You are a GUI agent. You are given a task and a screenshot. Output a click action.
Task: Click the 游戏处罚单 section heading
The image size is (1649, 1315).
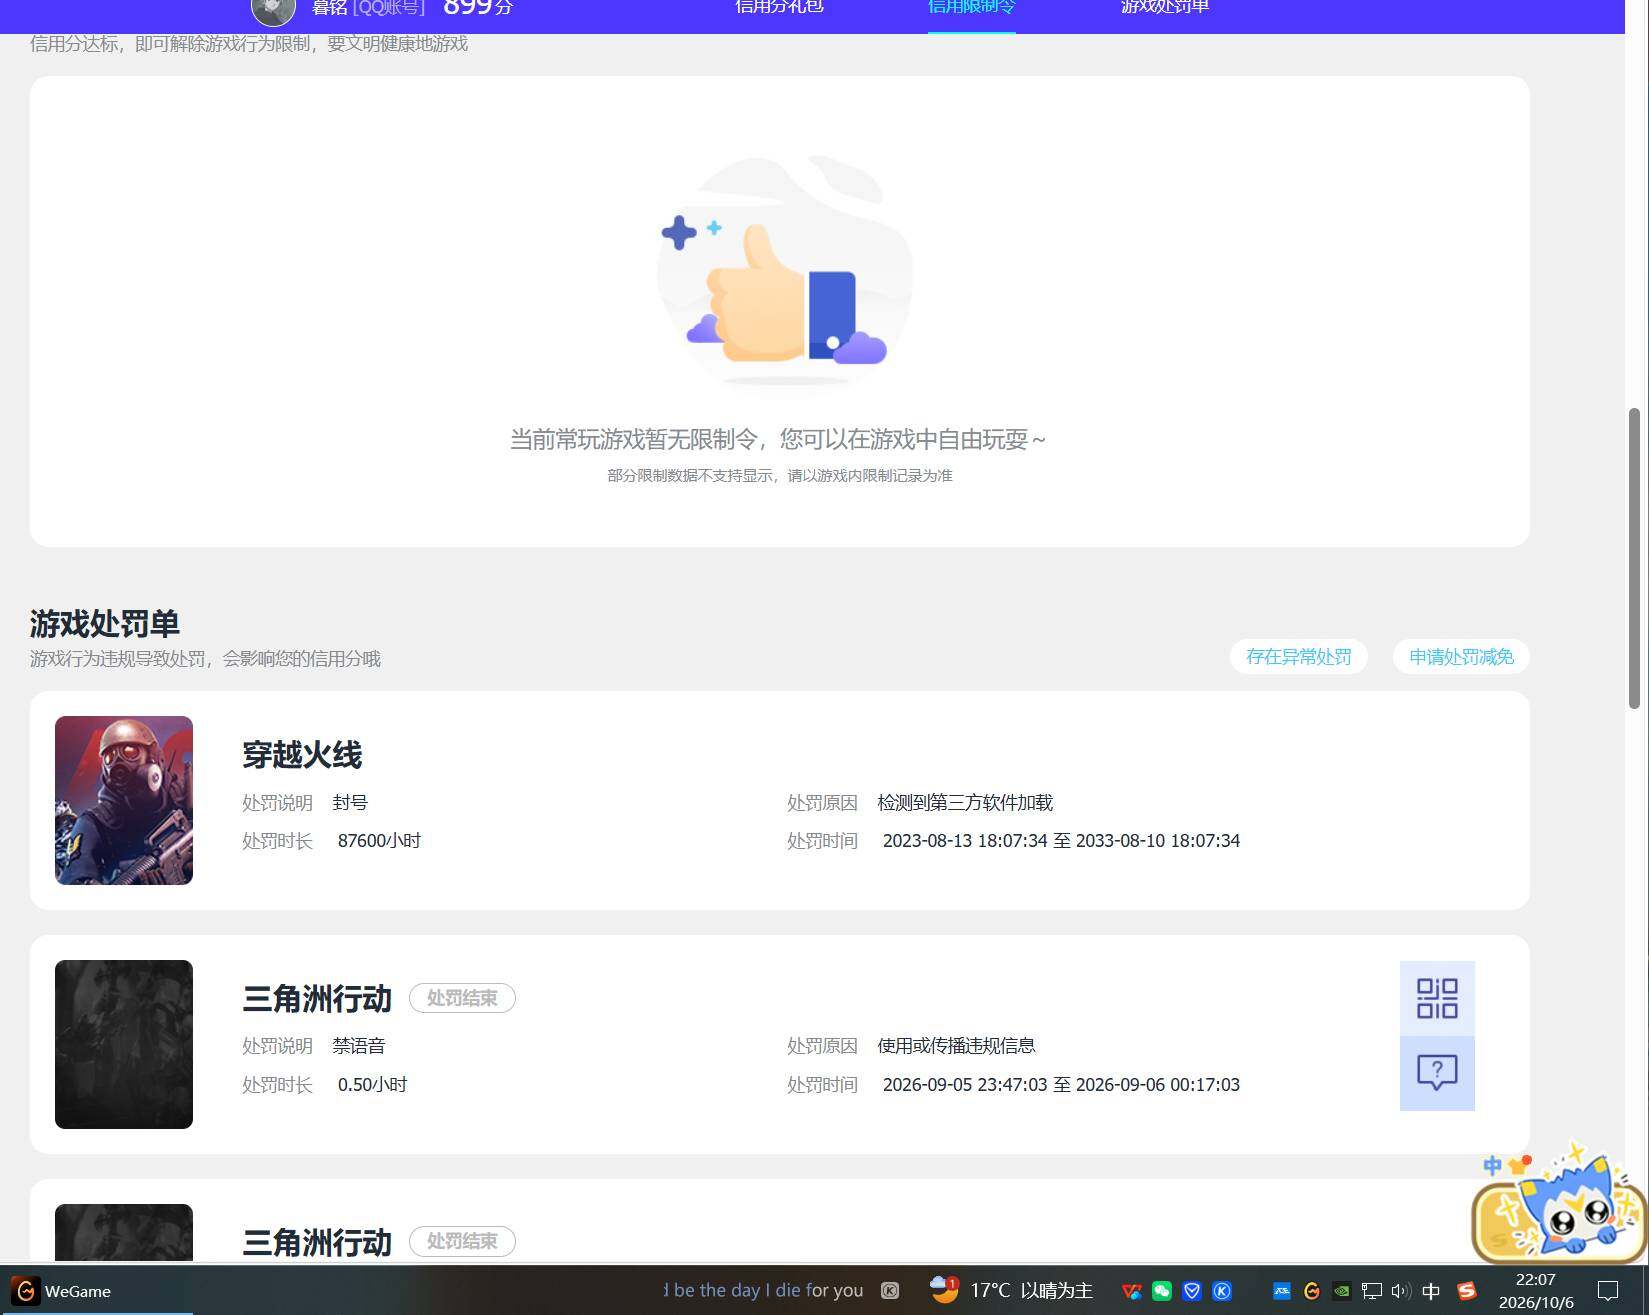(x=105, y=624)
